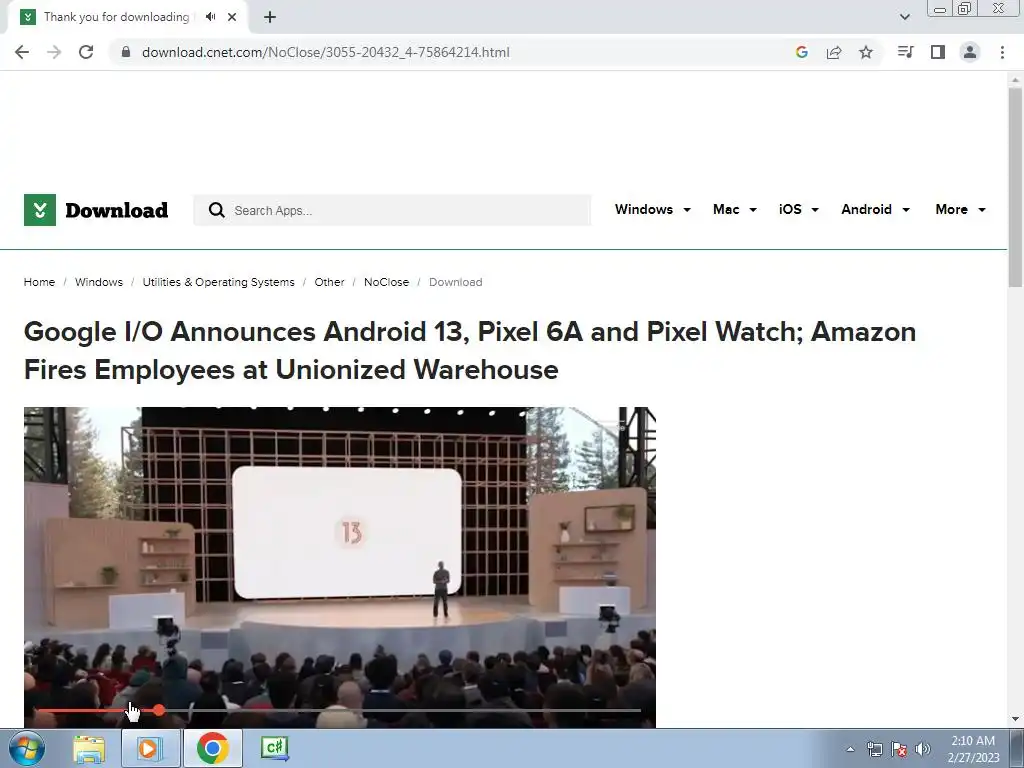This screenshot has height=768, width=1024.
Task: Open Google search icon in address bar
Action: pyautogui.click(x=802, y=52)
